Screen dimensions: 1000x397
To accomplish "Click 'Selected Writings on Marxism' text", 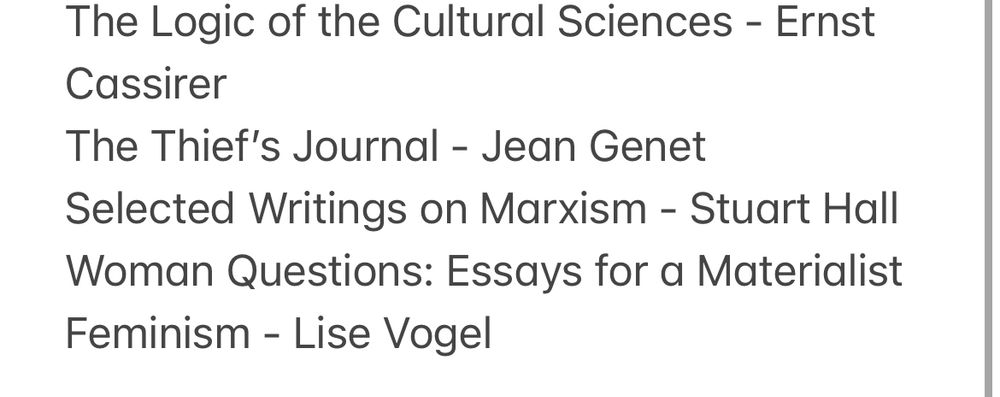I will [x=356, y=209].
